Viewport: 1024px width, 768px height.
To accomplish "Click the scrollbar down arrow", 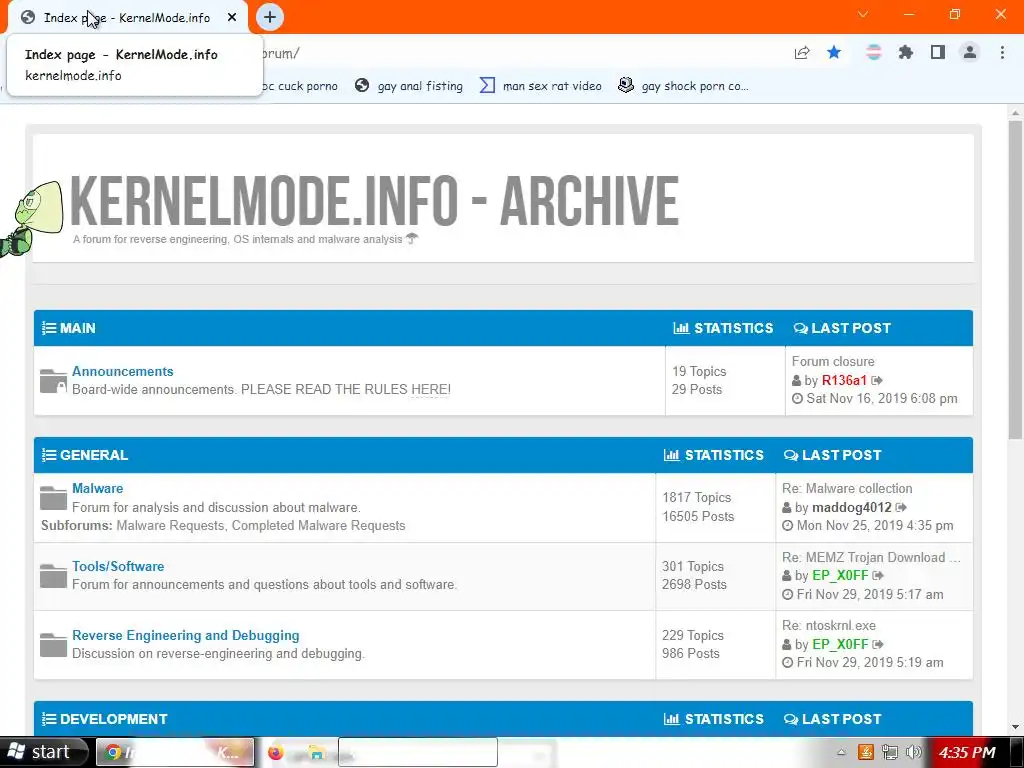I will [1016, 726].
